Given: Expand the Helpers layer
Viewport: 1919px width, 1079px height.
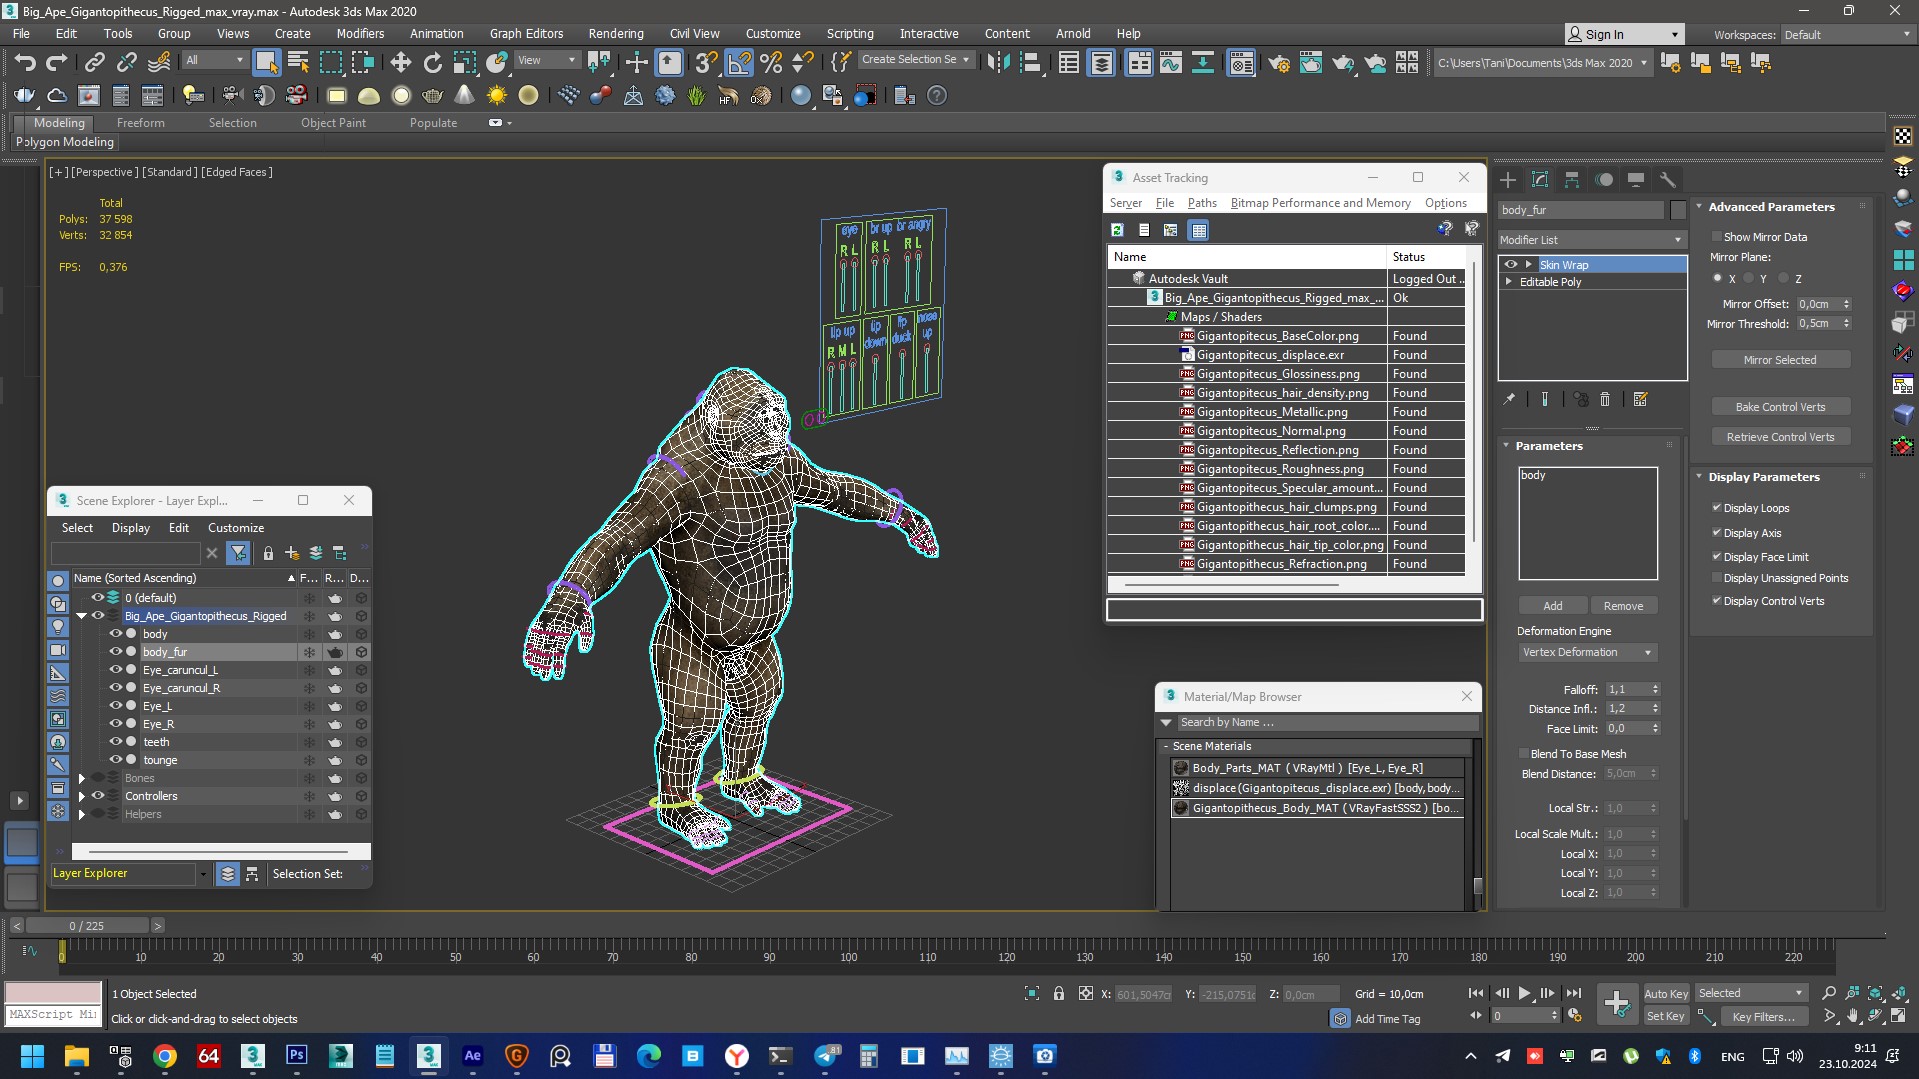Looking at the screenshot, I should pos(82,814).
